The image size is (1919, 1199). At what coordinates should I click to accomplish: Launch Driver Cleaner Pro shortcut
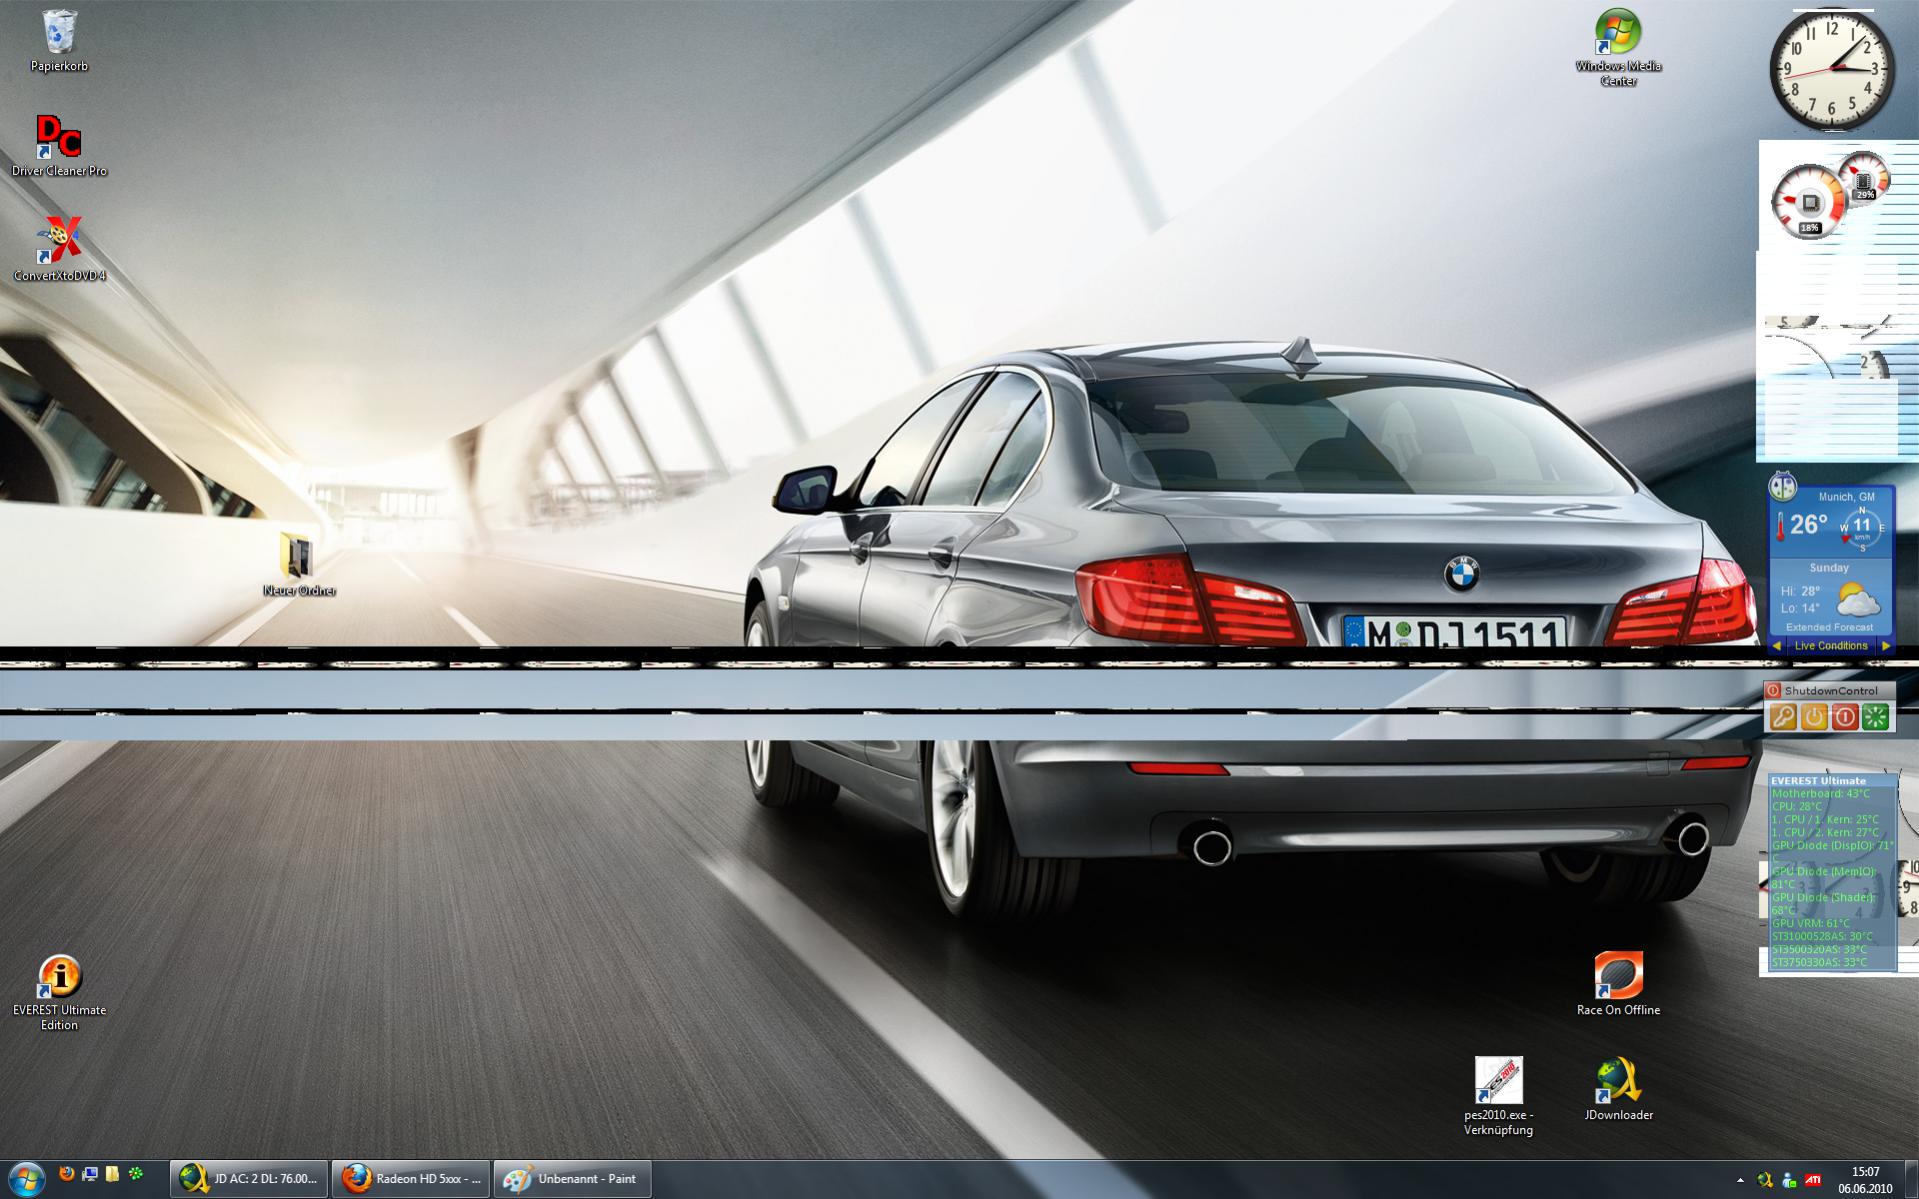[x=59, y=146]
